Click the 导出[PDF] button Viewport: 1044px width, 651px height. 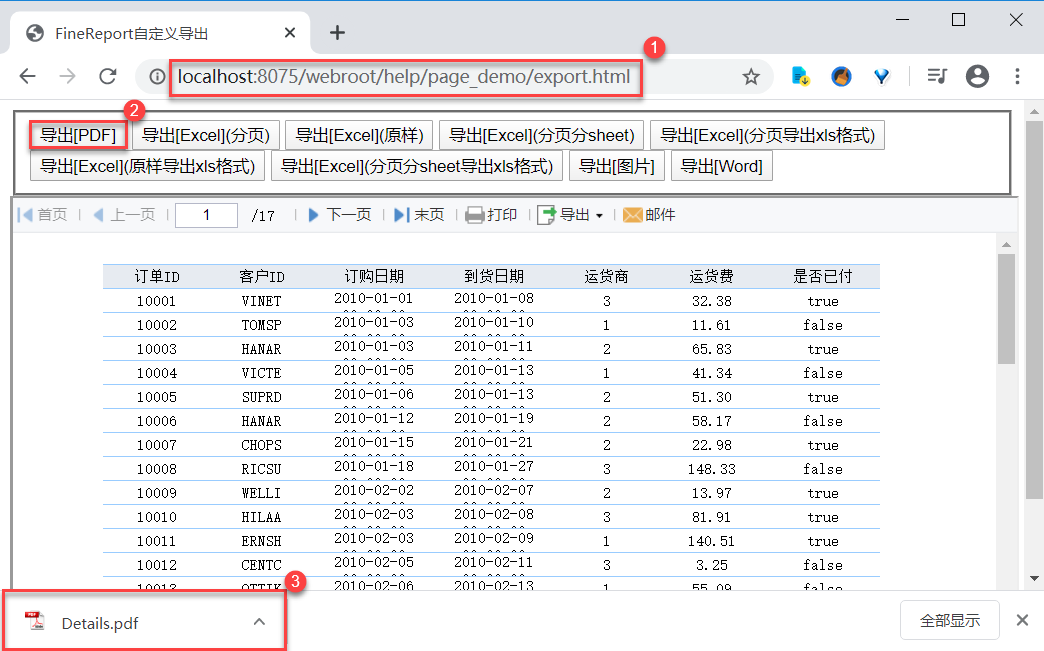coord(78,135)
